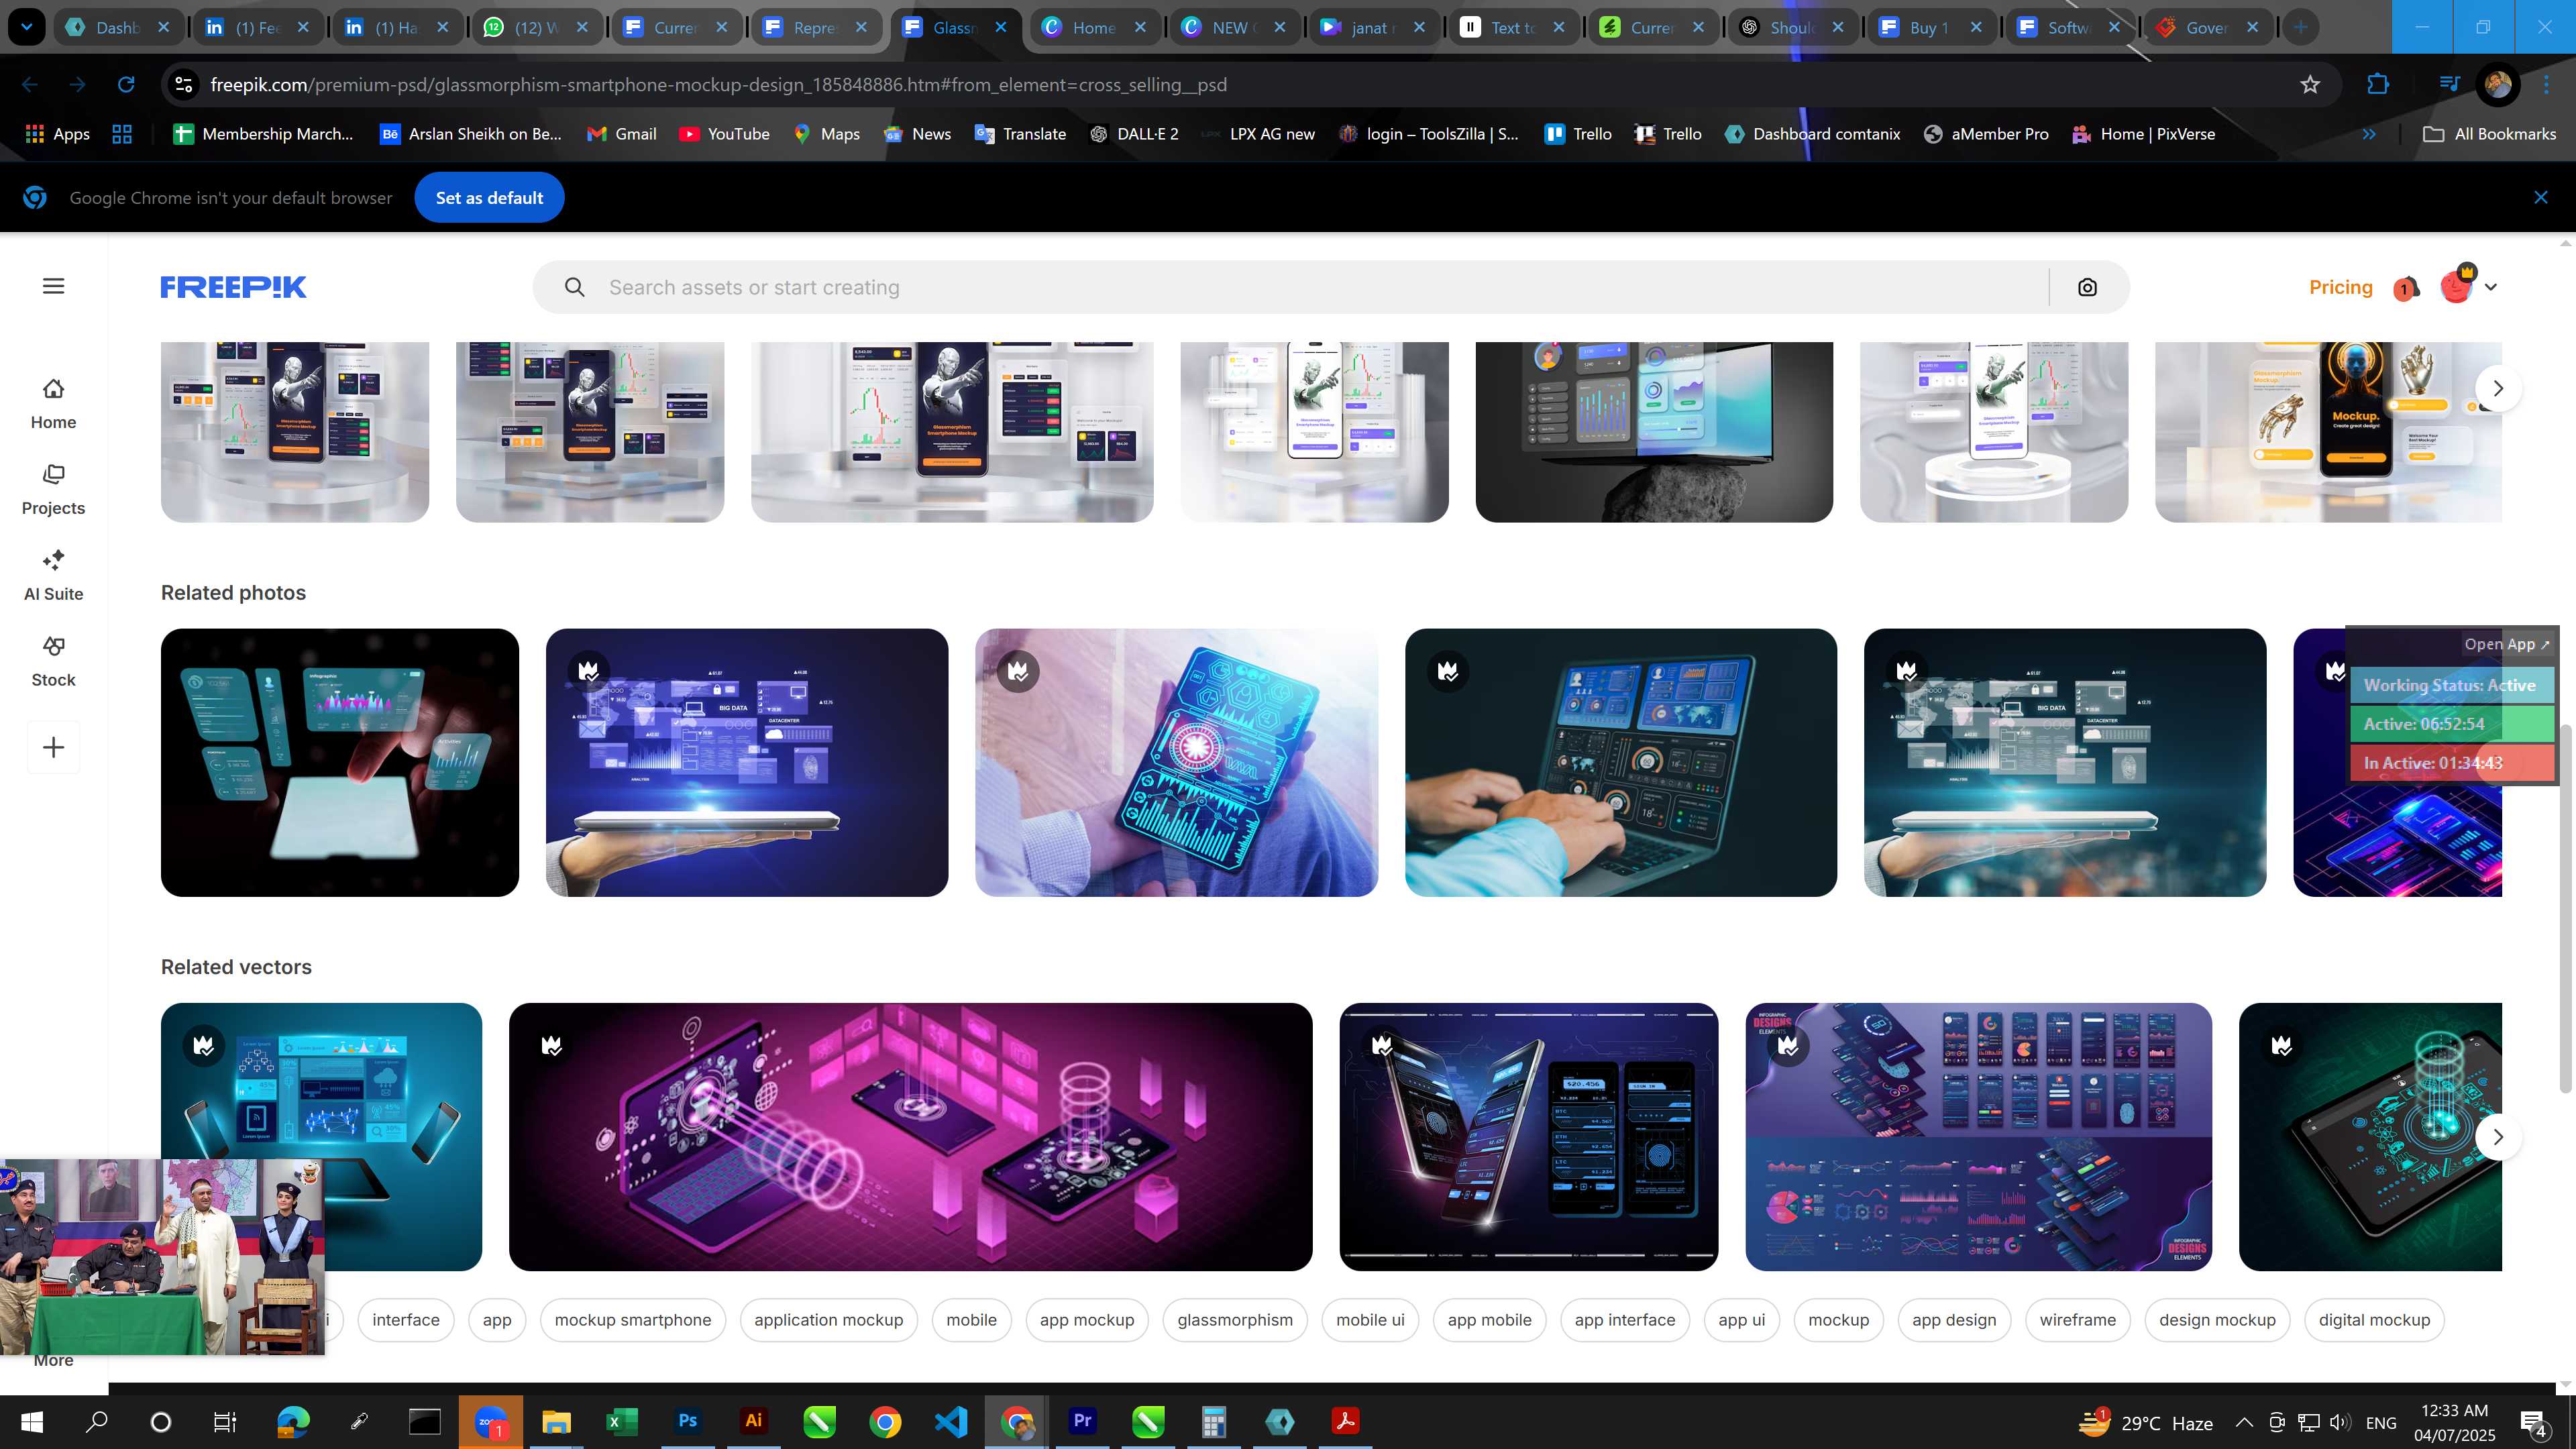Open Calculator from the taskbar

(1213, 1421)
